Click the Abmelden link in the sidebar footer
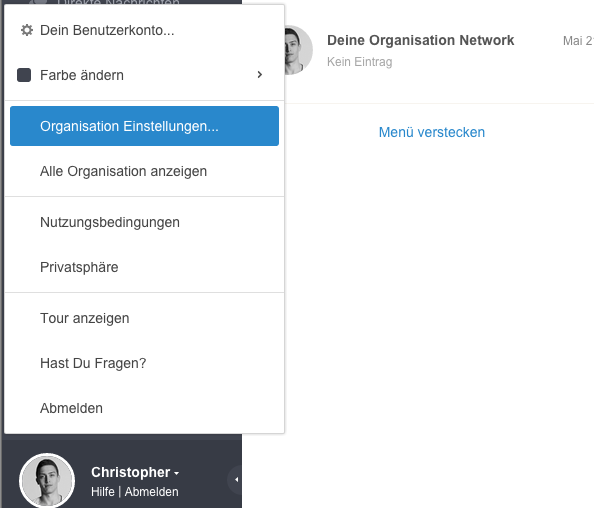 point(152,492)
